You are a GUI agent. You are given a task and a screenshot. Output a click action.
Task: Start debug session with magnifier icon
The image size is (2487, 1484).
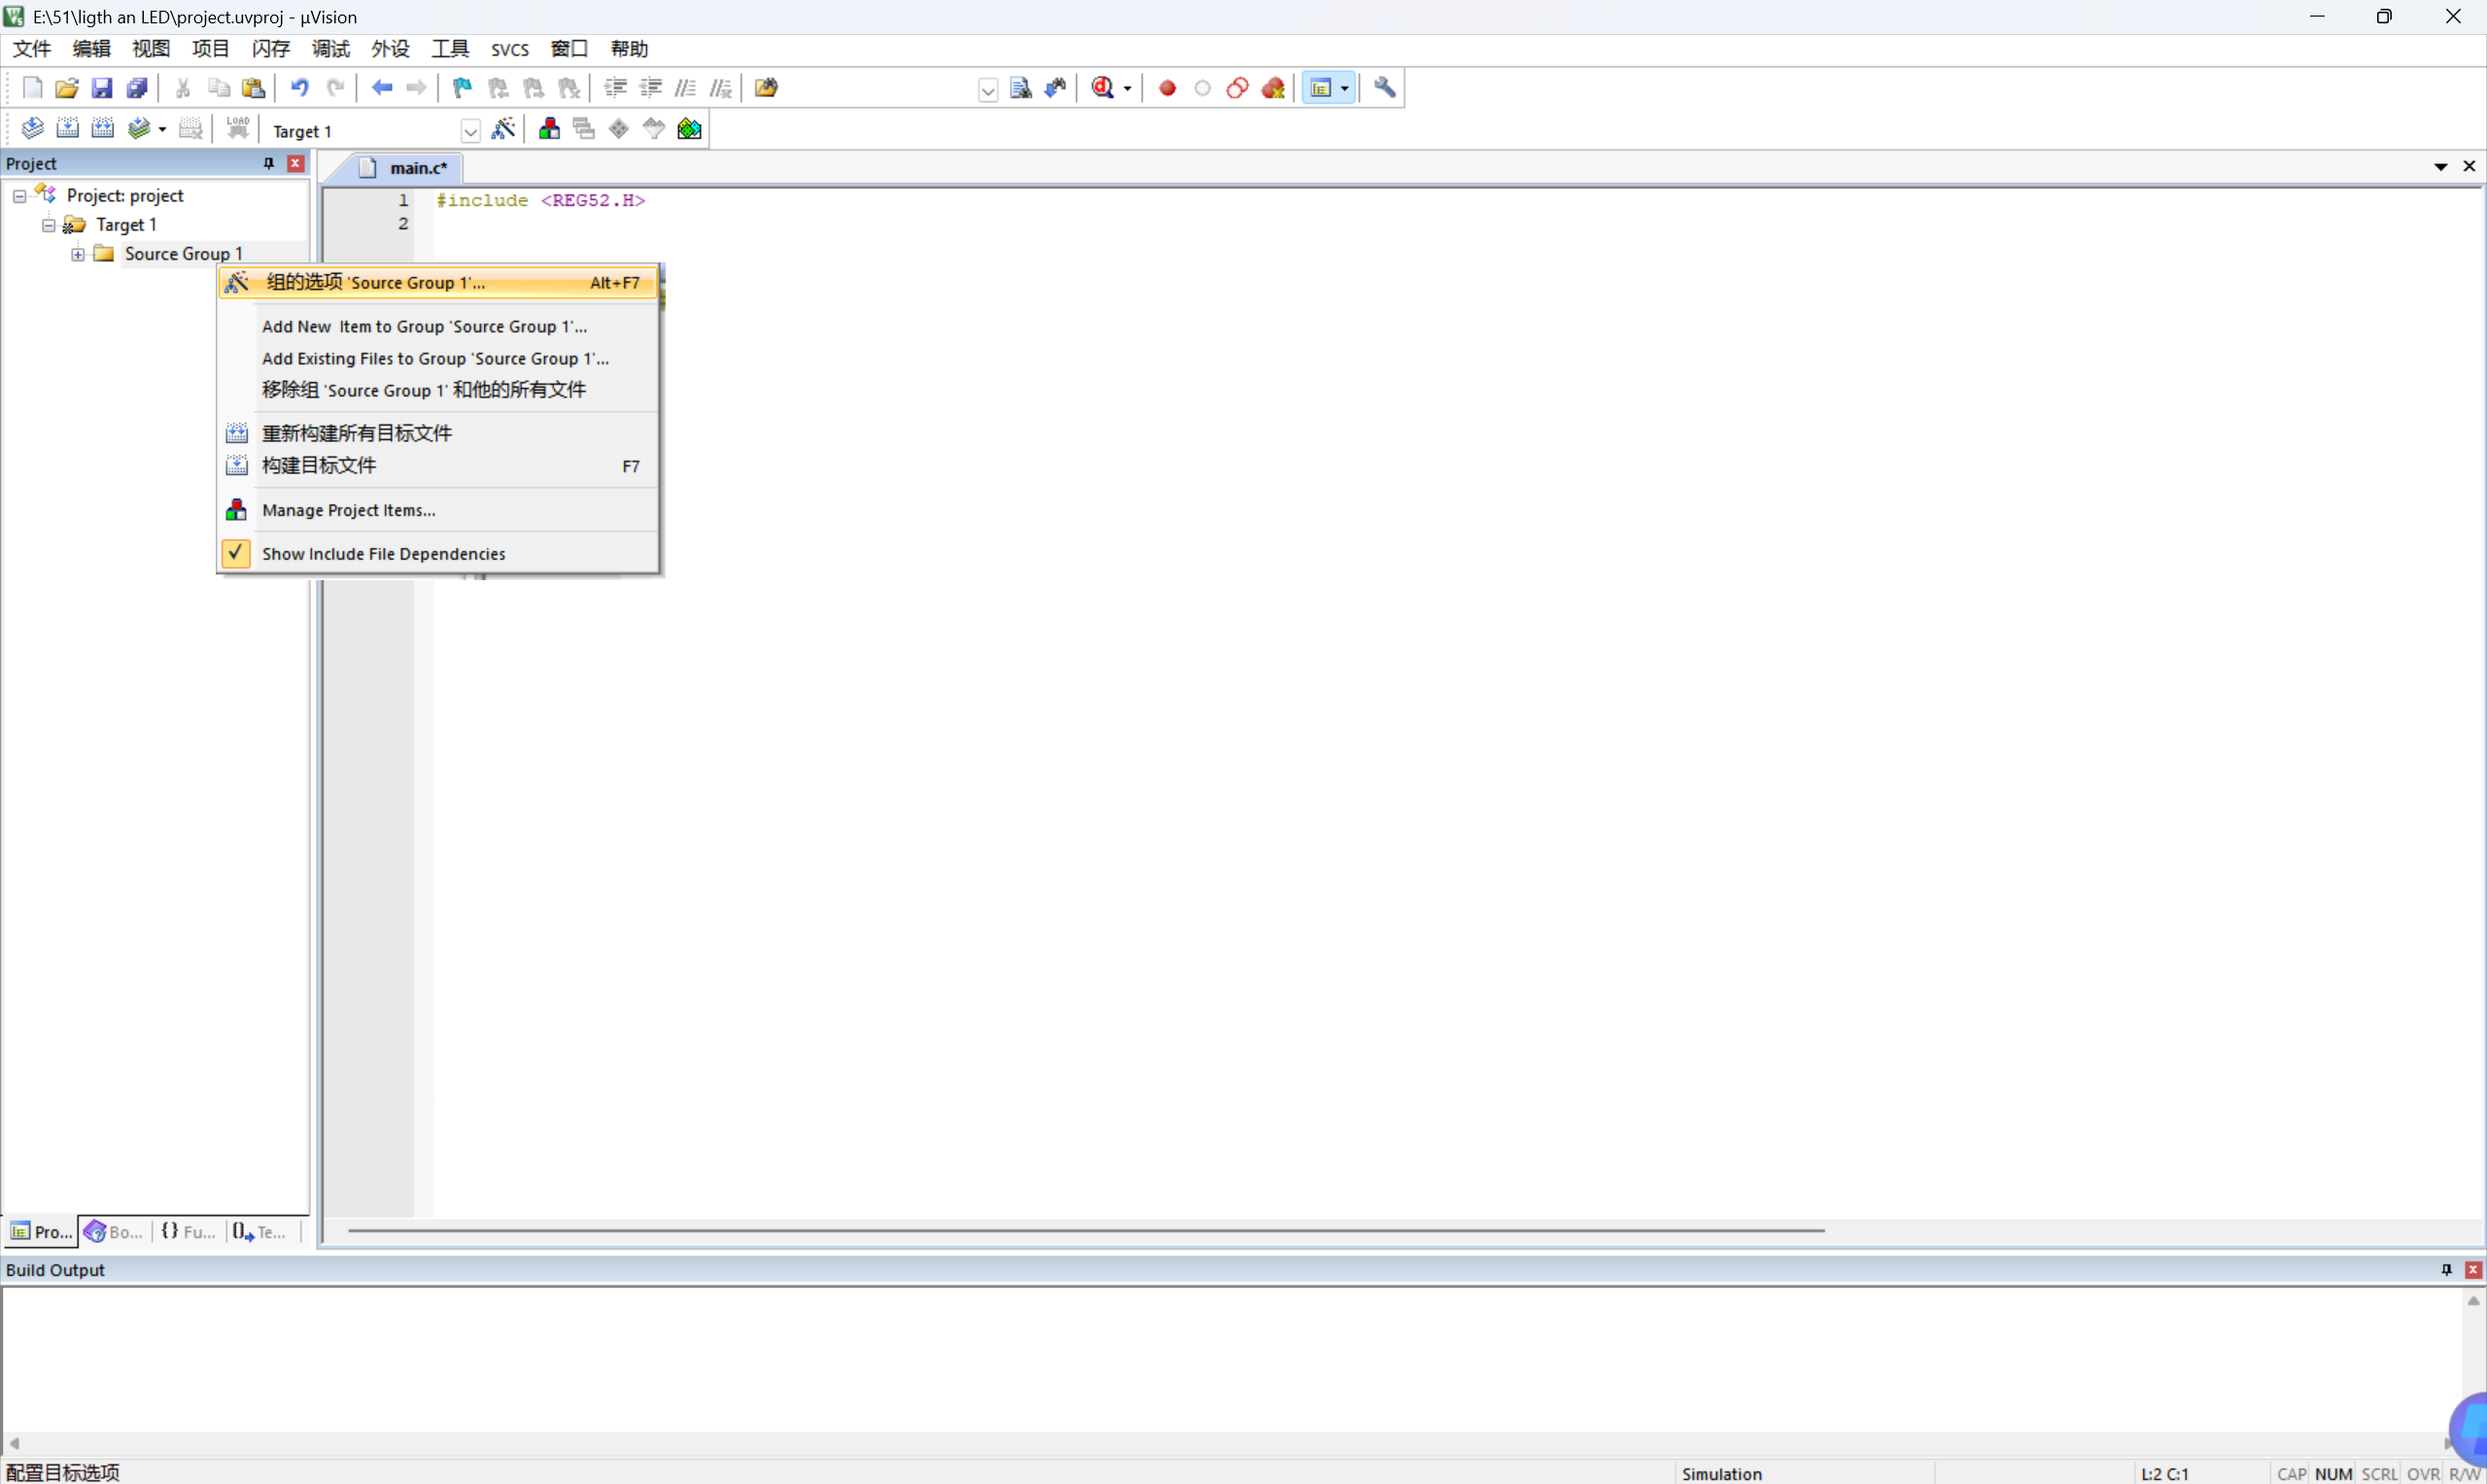tap(1103, 88)
